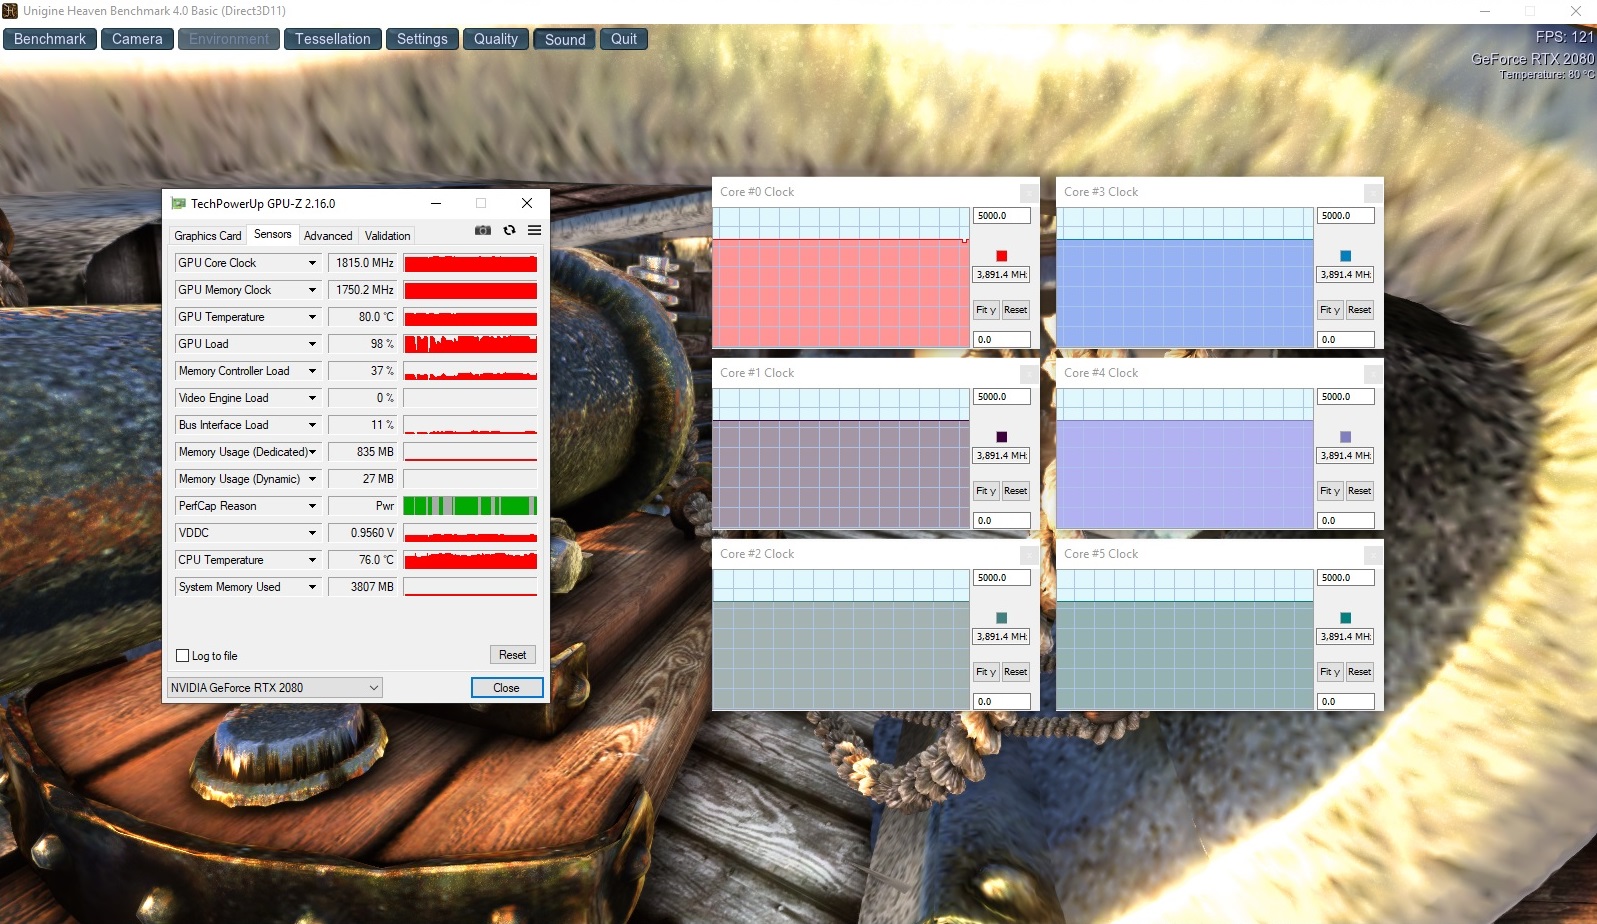1597x924 pixels.
Task: Open the GPU-Z hamburger menu
Action: pos(535,230)
